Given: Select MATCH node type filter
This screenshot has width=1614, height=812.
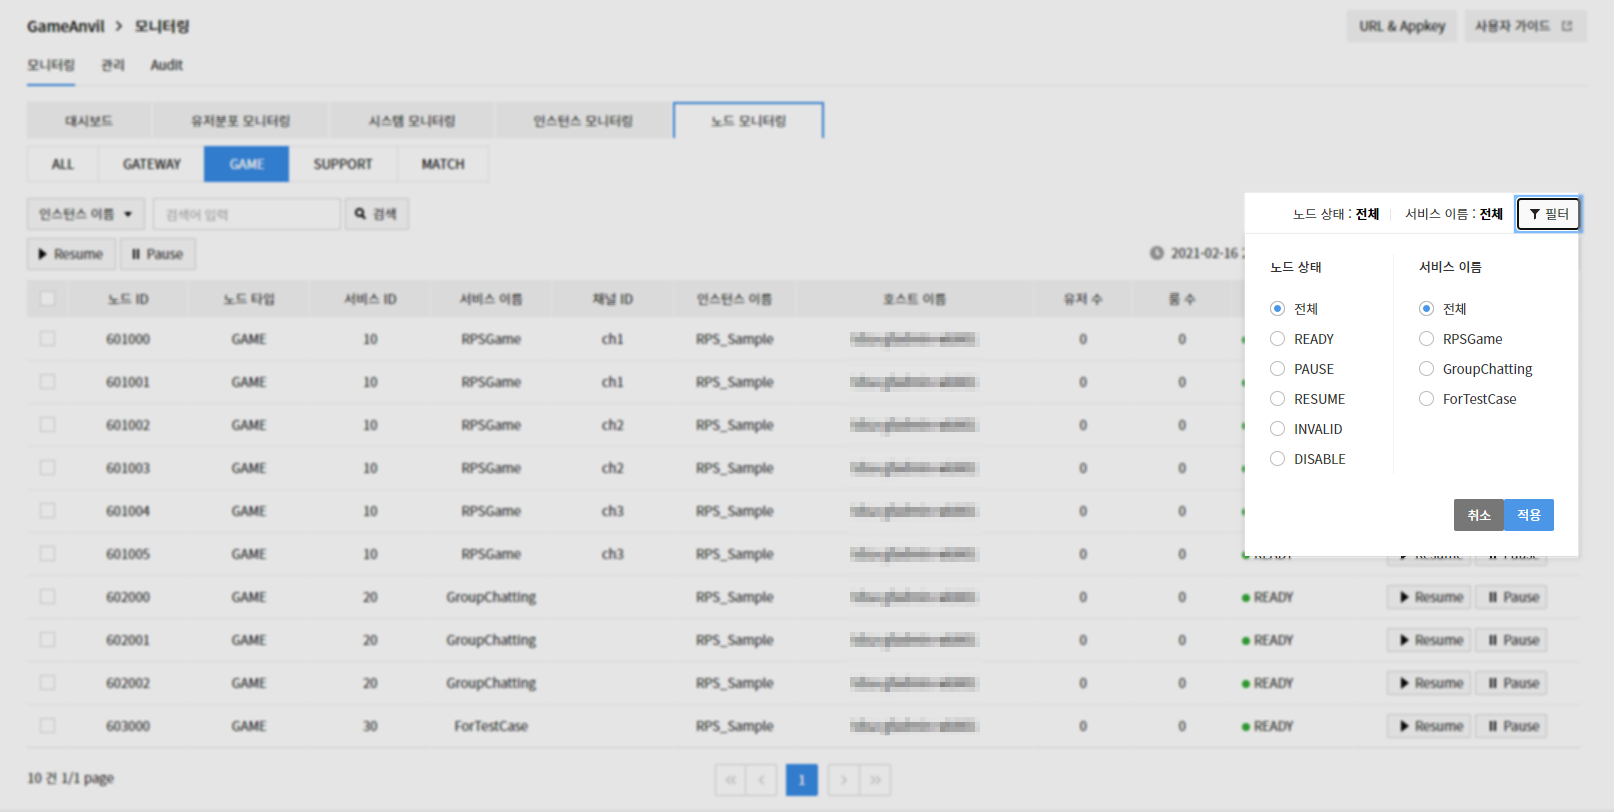Looking at the screenshot, I should (x=443, y=164).
